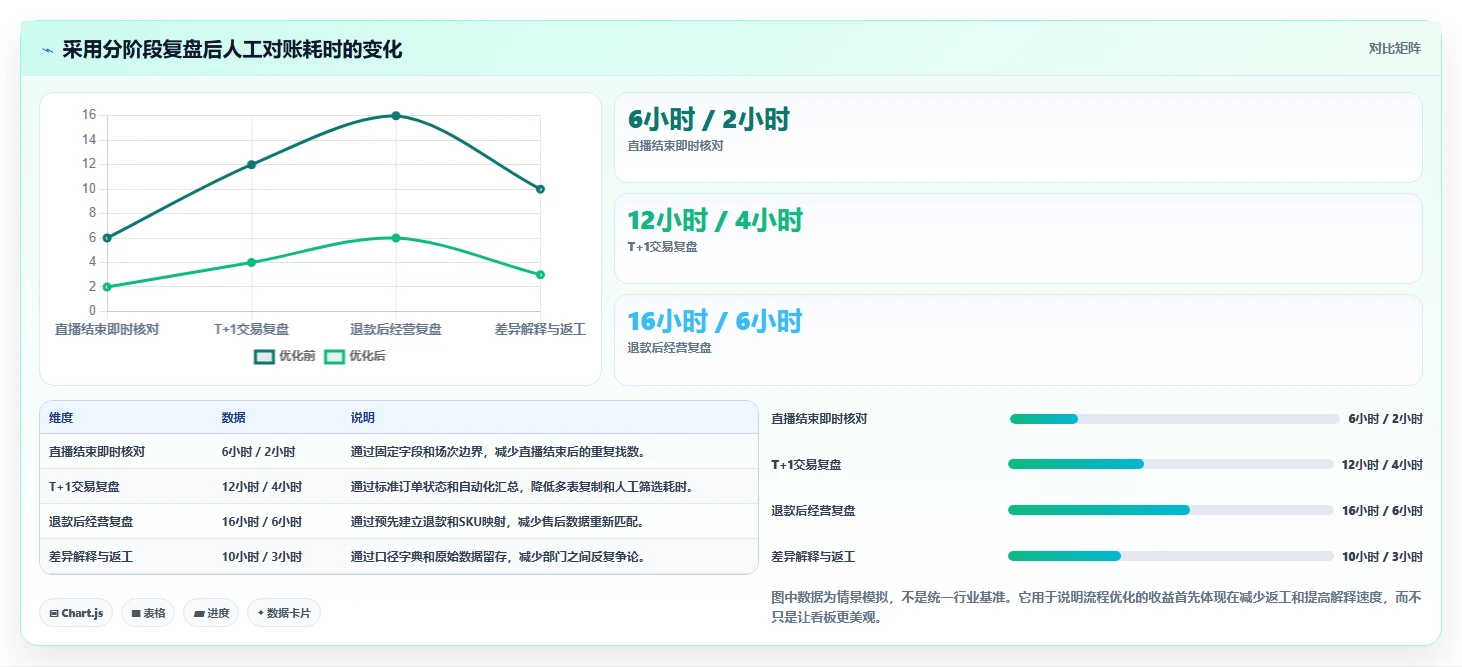Screen dimensions: 1462x667
Task: Click y-axis tick label 0
Action: [x=92, y=311]
